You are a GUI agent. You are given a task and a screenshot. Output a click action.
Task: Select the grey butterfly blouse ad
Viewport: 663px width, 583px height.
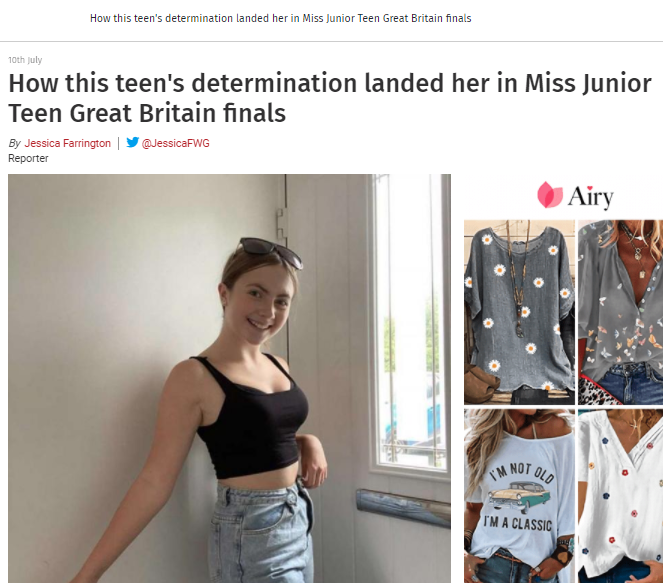point(620,312)
